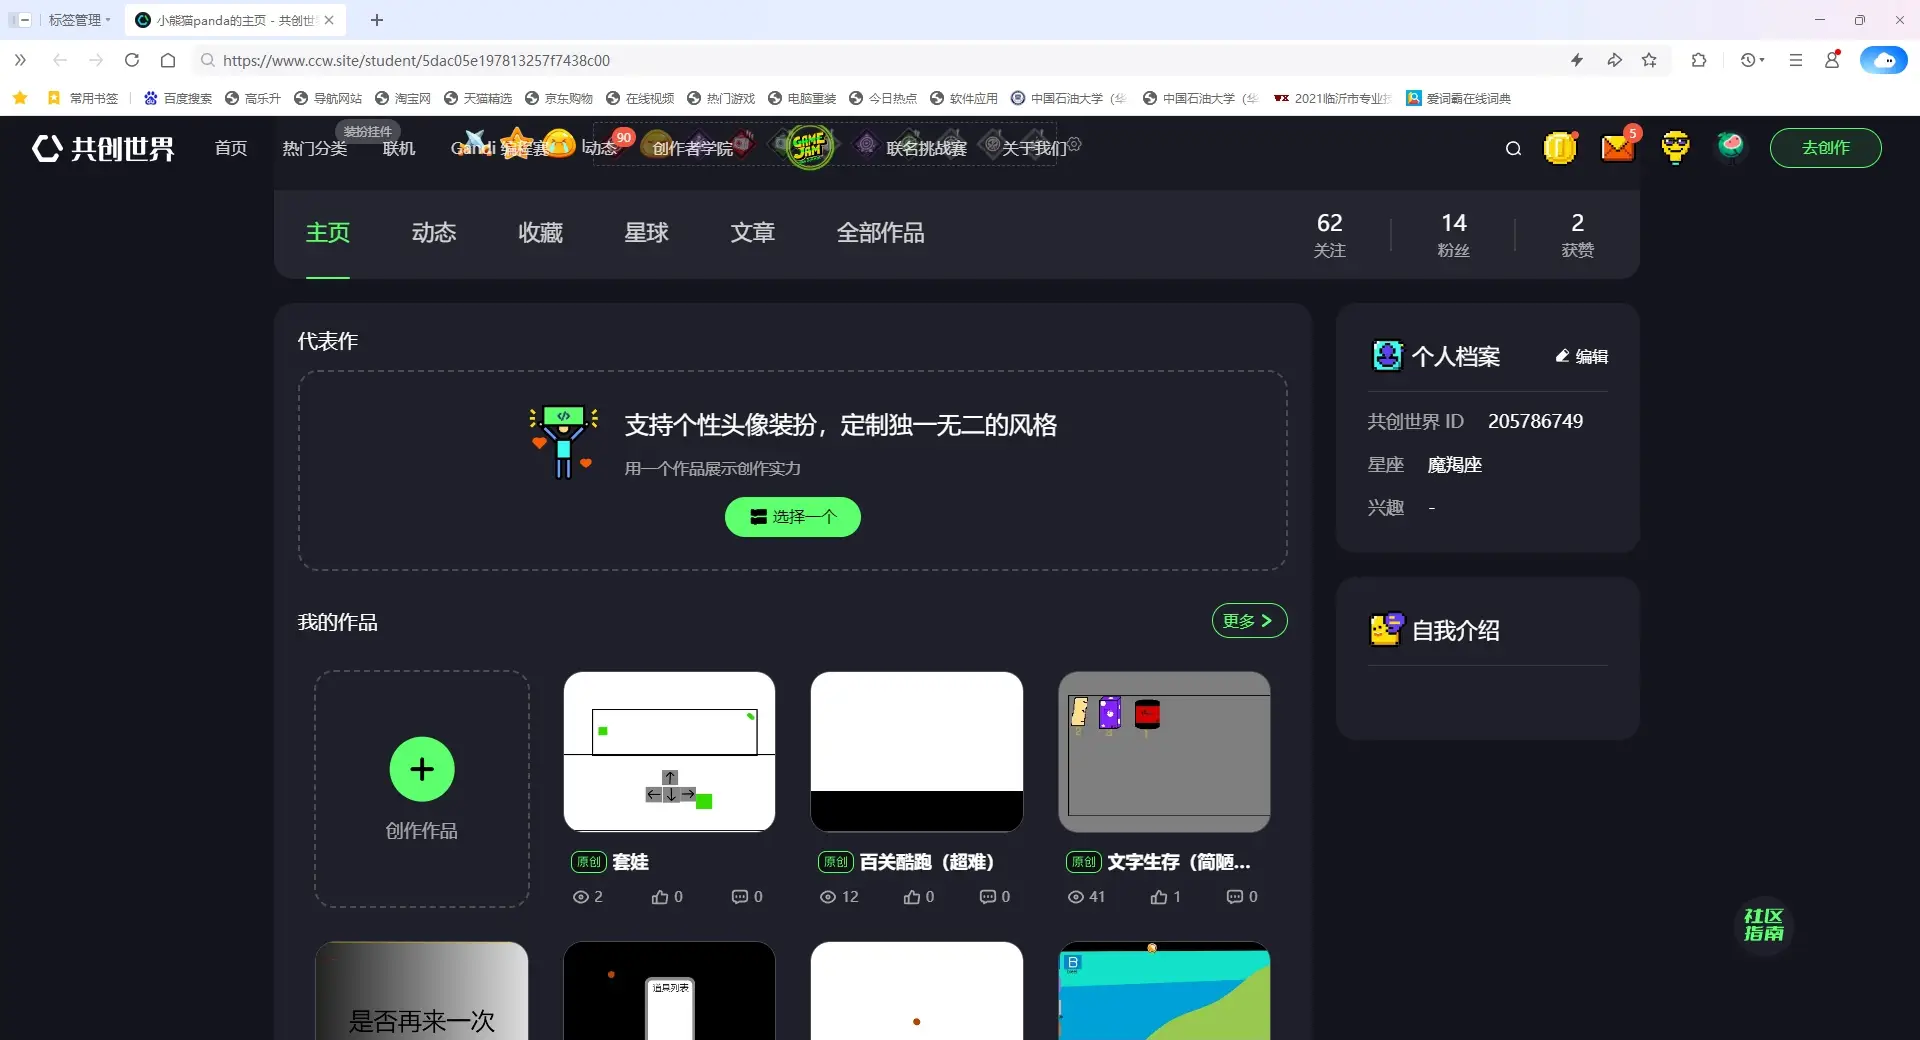The image size is (1920, 1040).
Task: Open the site search magnifier icon
Action: click(1513, 148)
